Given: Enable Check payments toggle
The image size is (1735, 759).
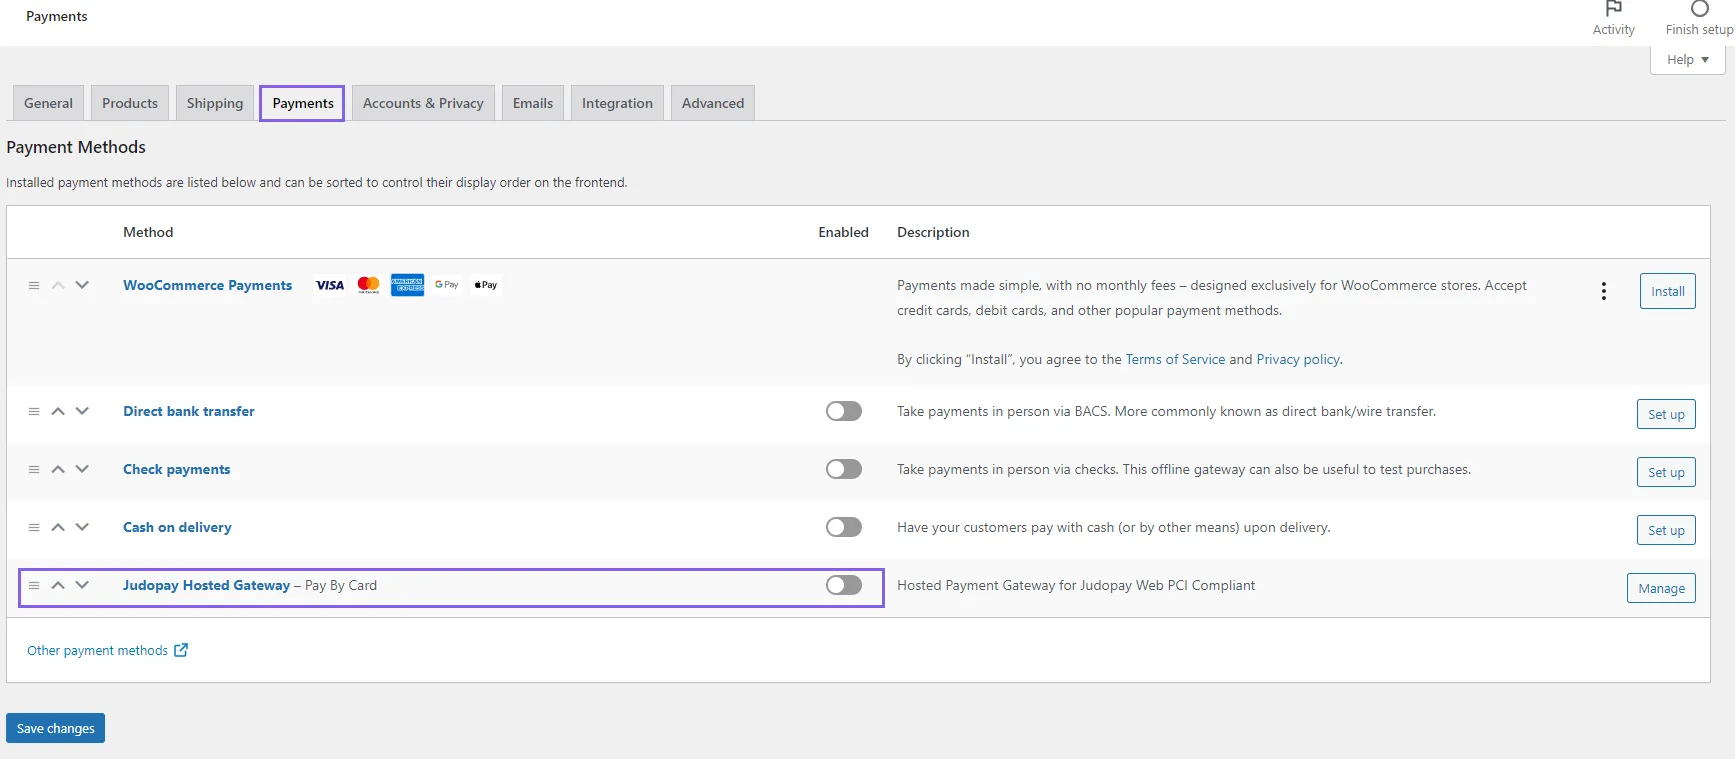Looking at the screenshot, I should tap(844, 469).
